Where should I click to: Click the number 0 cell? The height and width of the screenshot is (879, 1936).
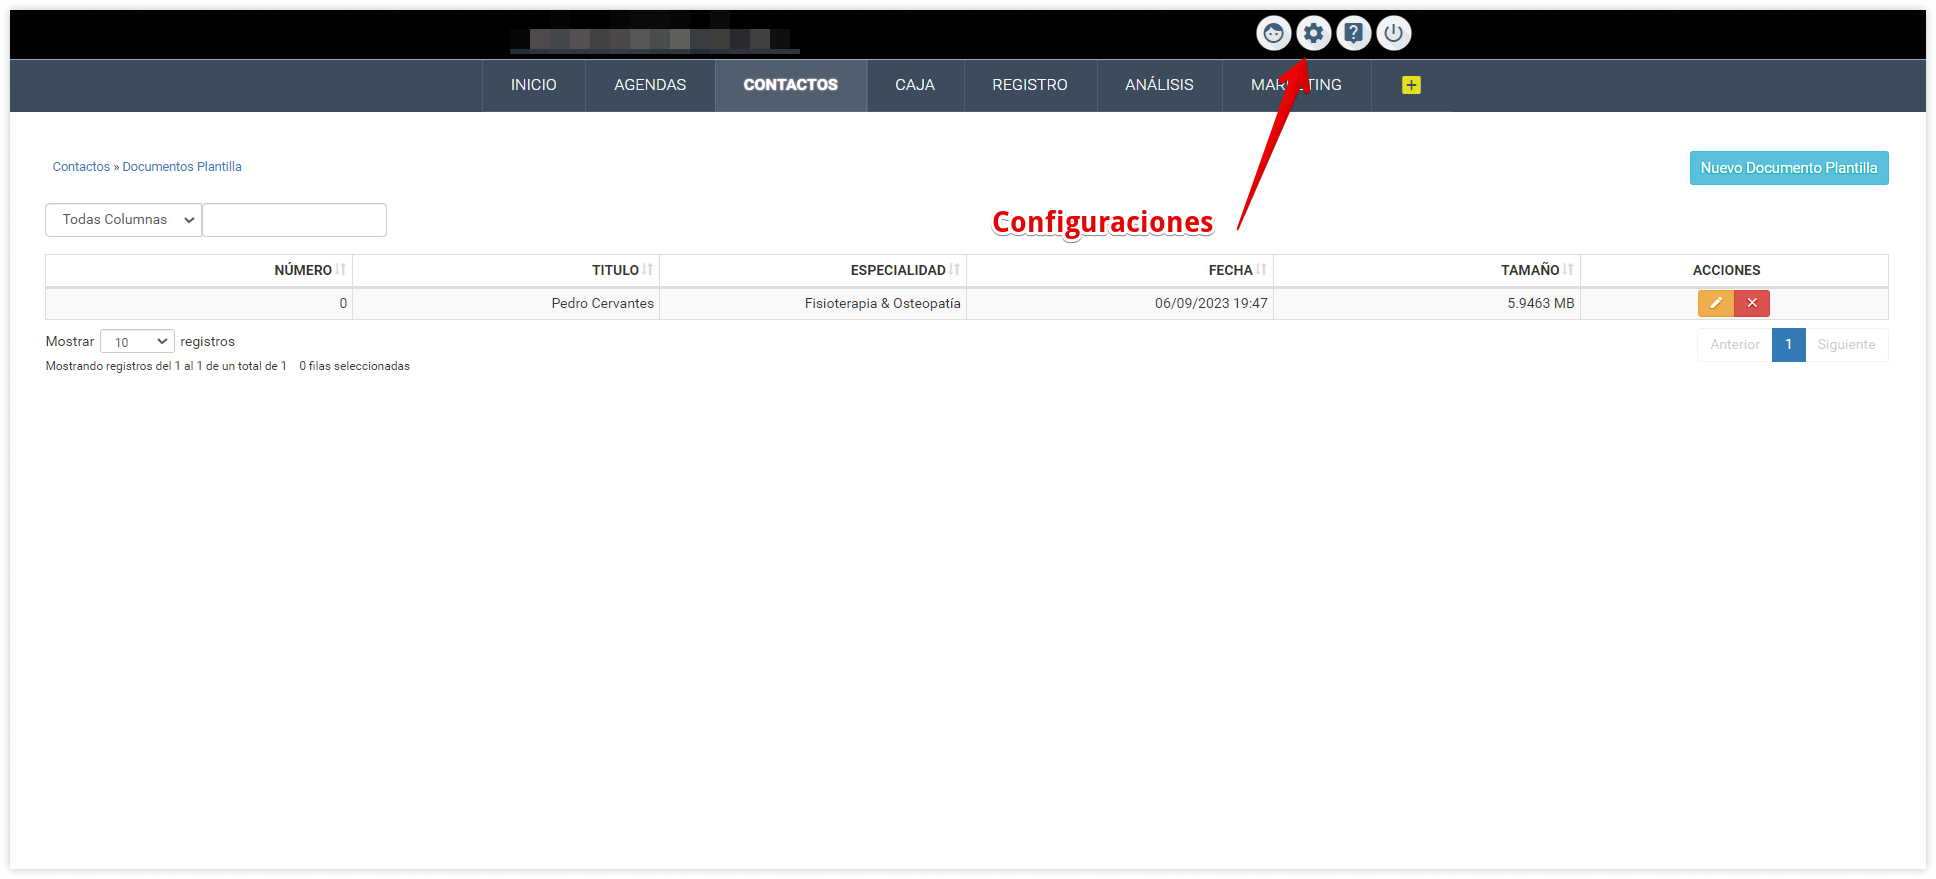pos(199,303)
